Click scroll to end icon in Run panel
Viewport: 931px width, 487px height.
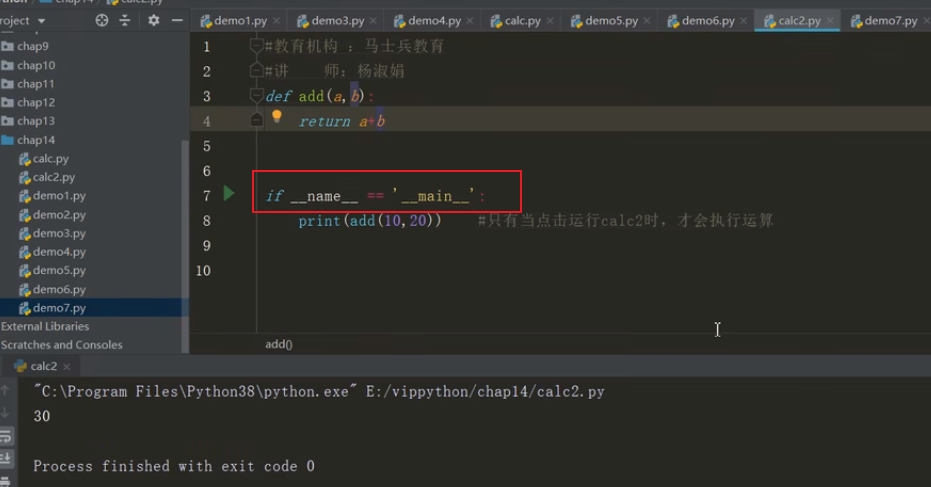click(x=5, y=458)
